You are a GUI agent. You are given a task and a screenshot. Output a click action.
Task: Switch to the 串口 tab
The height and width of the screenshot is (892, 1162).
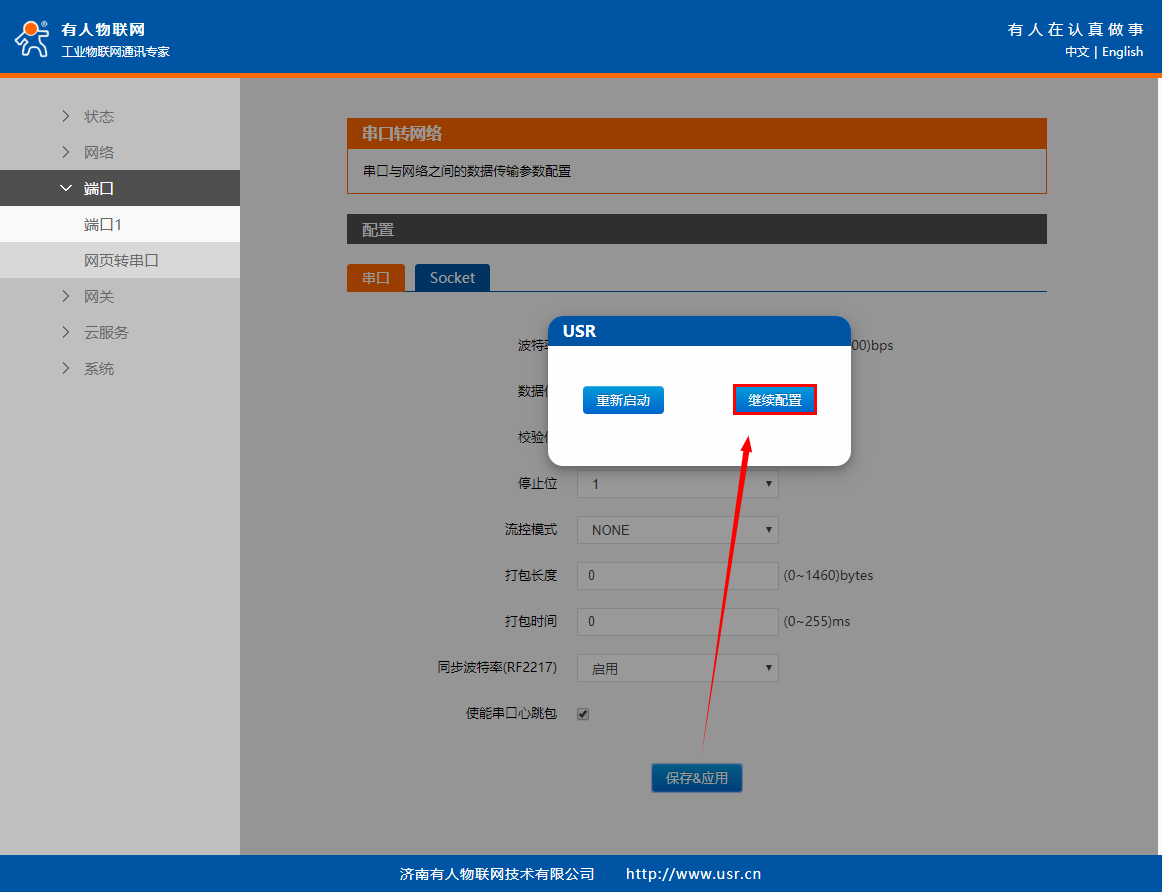(x=376, y=278)
